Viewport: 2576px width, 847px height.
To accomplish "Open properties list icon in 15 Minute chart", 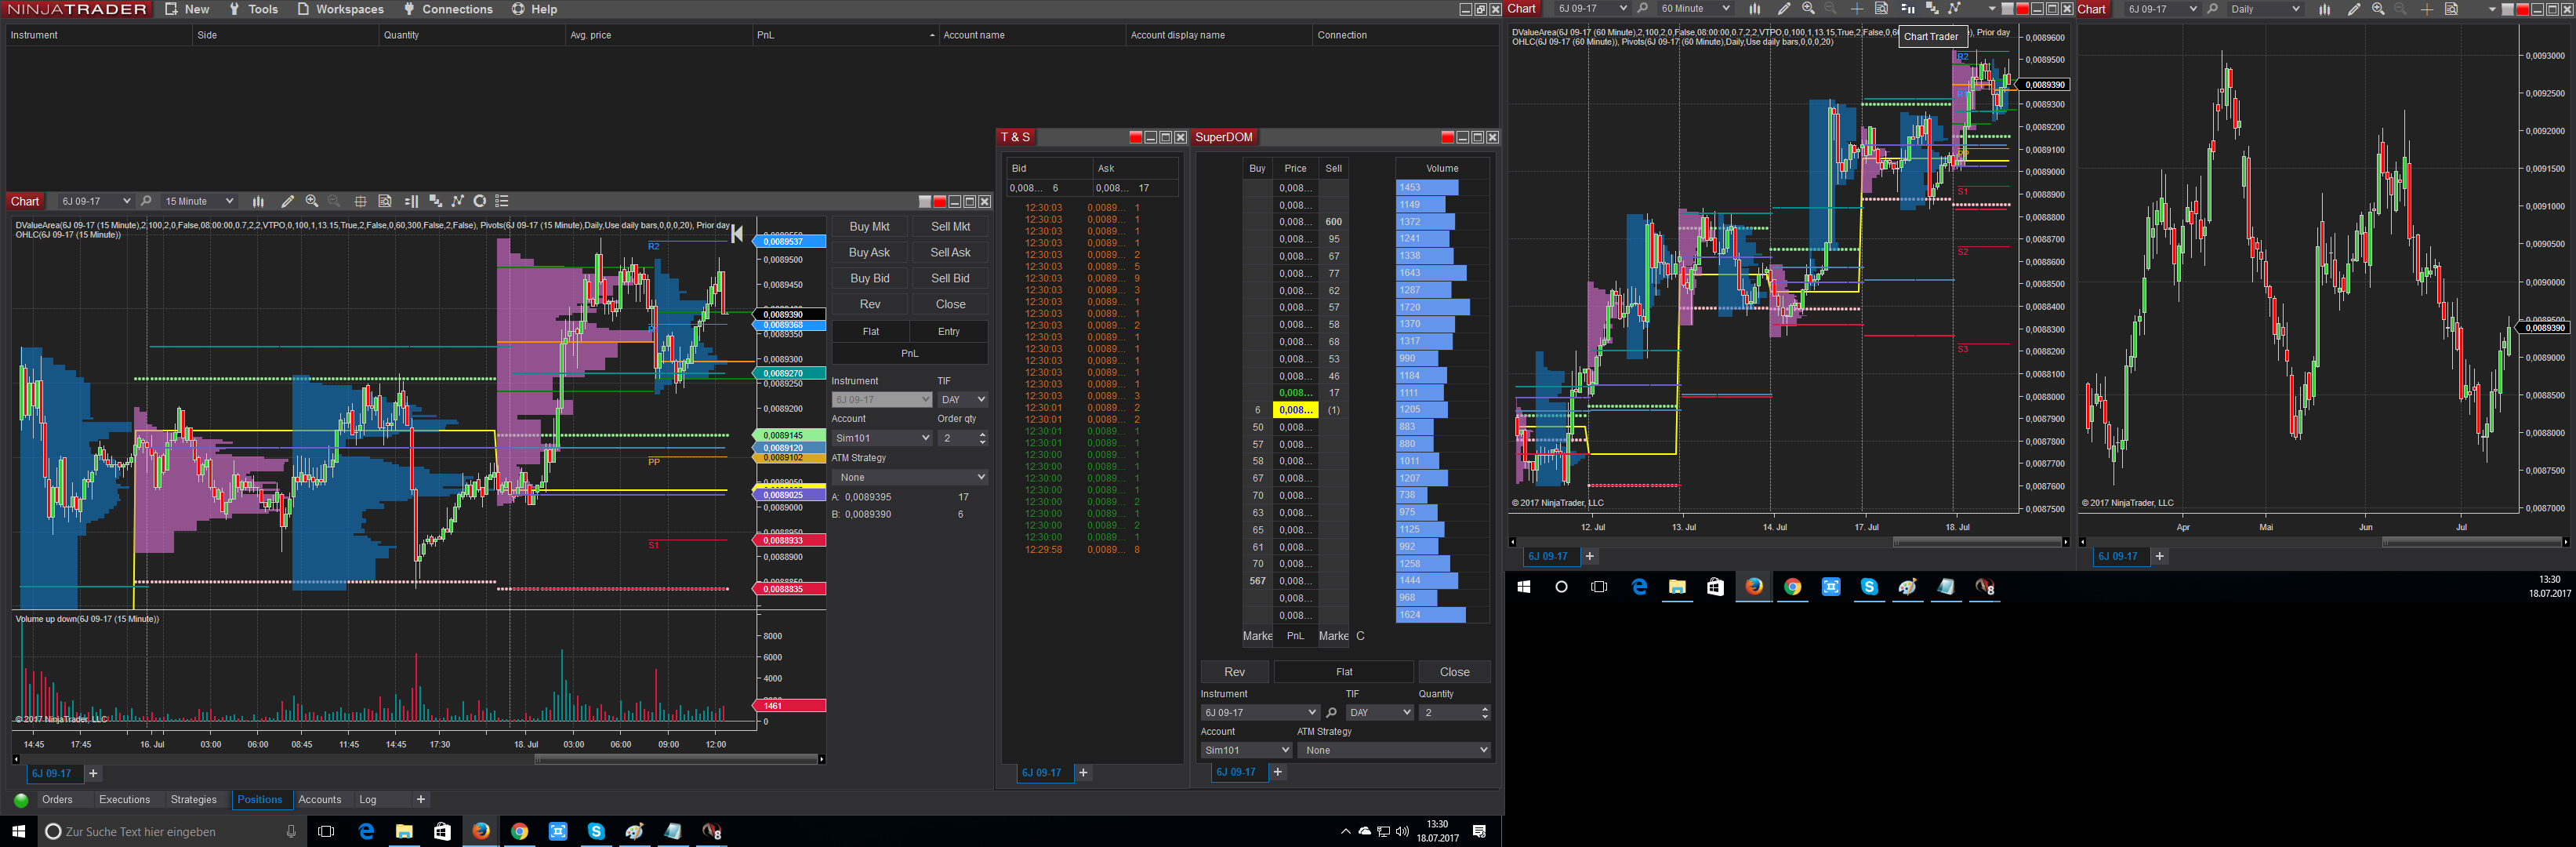I will pyautogui.click(x=503, y=201).
